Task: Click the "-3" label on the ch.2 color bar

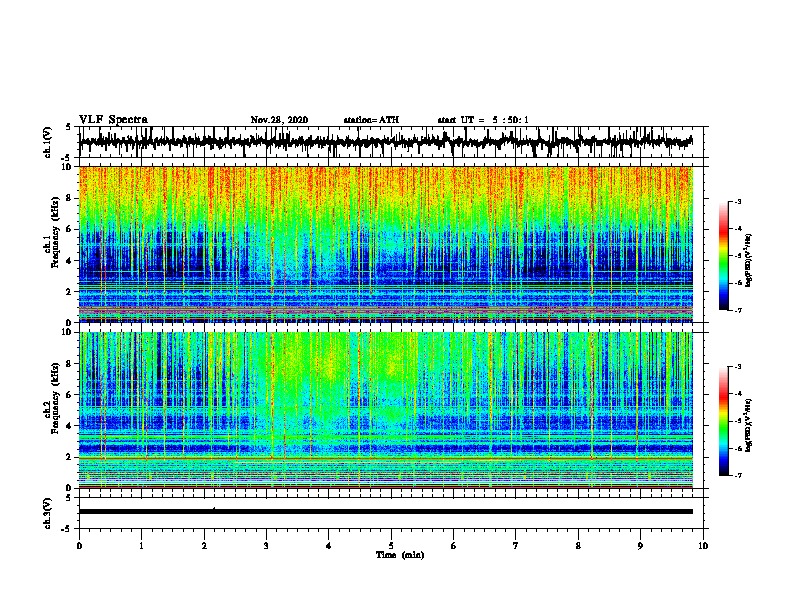Action: click(737, 367)
